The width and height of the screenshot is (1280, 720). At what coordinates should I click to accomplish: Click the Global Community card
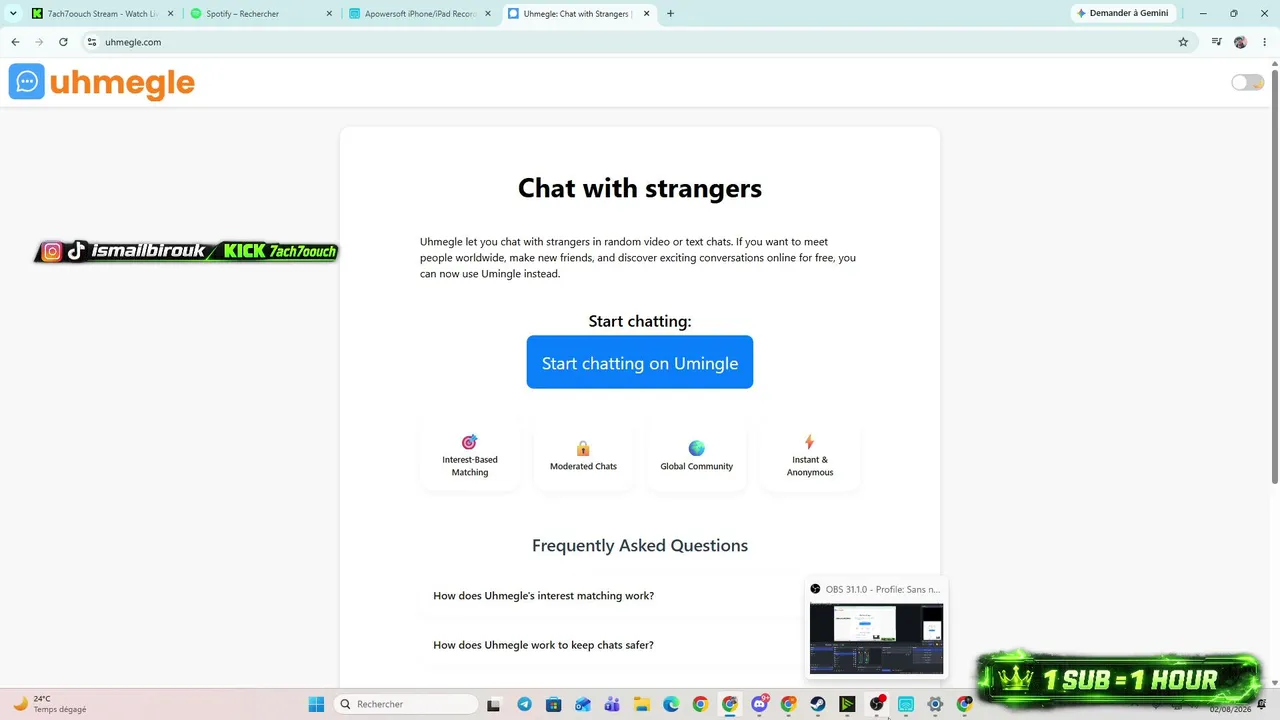(x=697, y=457)
